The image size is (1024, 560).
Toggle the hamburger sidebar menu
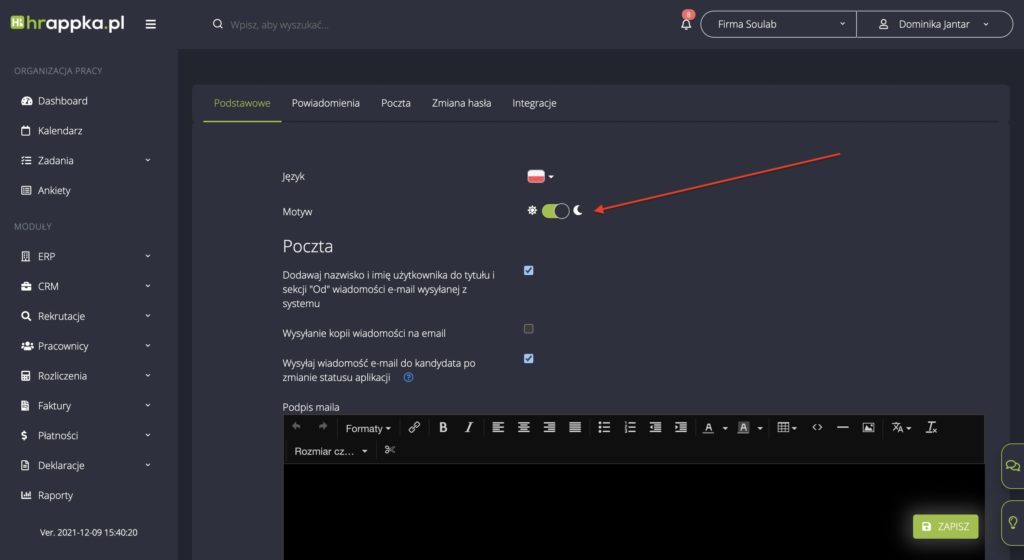point(151,24)
